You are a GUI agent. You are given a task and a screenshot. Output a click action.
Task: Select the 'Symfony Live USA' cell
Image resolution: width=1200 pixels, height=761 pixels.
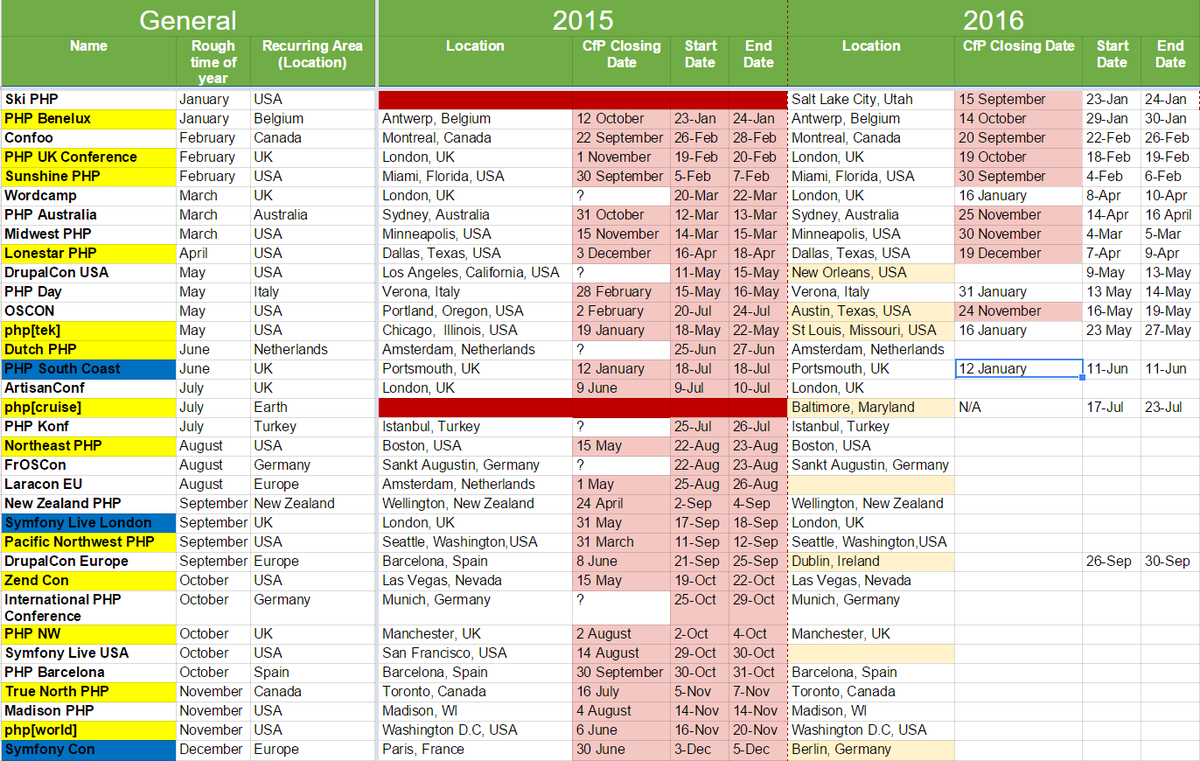tap(89, 653)
